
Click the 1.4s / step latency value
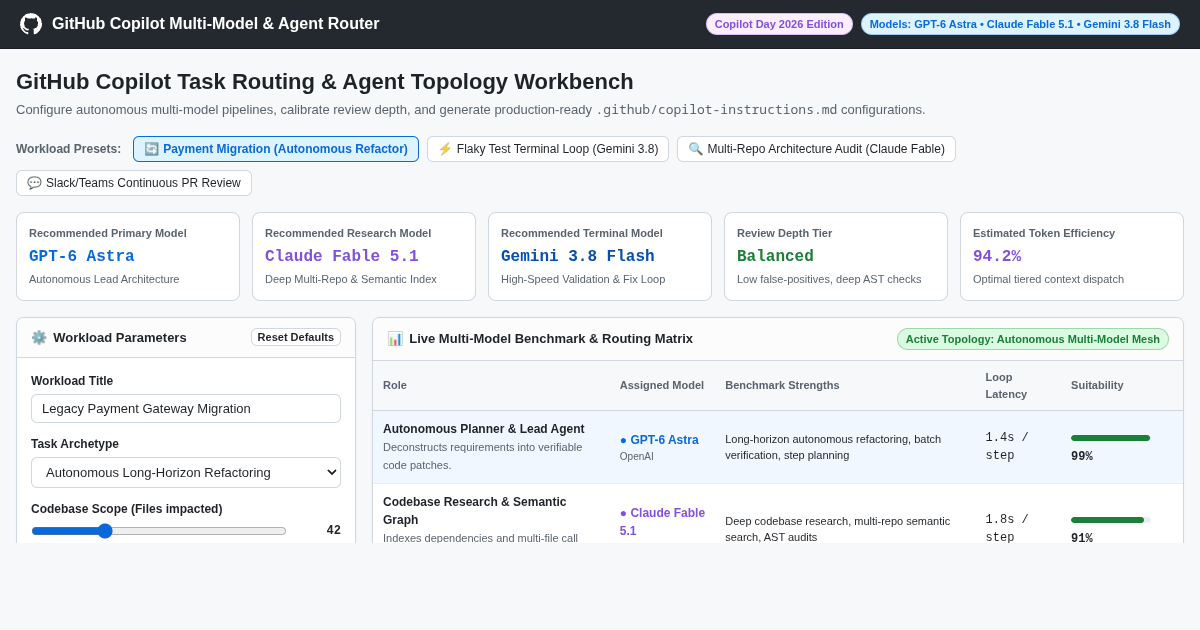coord(1007,447)
